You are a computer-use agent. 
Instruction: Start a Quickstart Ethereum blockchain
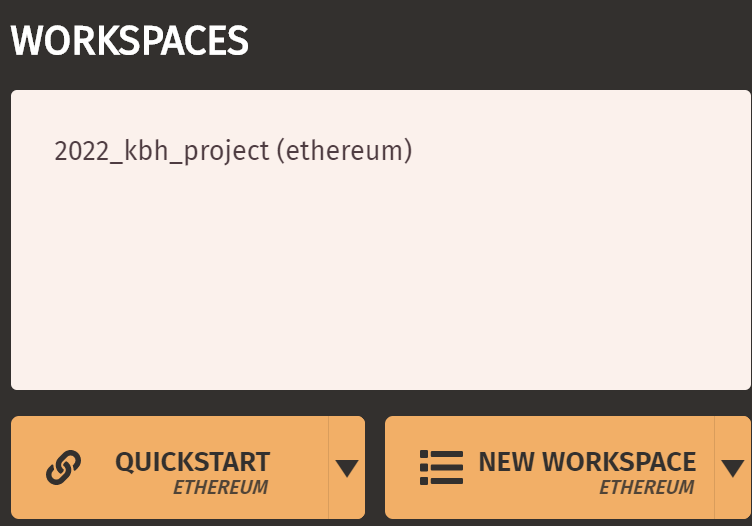[x=170, y=468]
